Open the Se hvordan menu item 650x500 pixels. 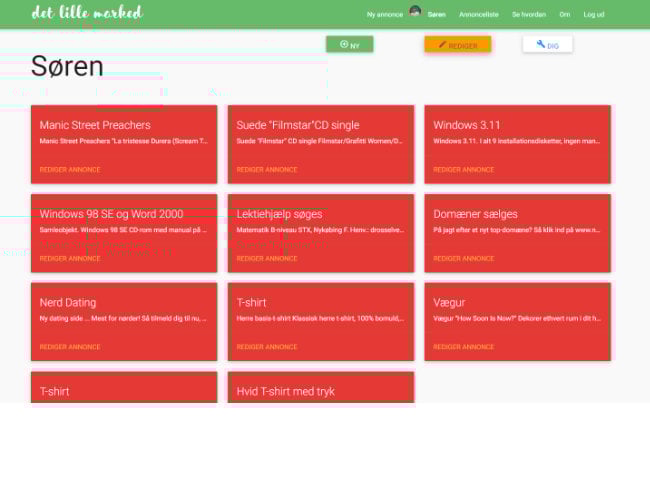[529, 15]
